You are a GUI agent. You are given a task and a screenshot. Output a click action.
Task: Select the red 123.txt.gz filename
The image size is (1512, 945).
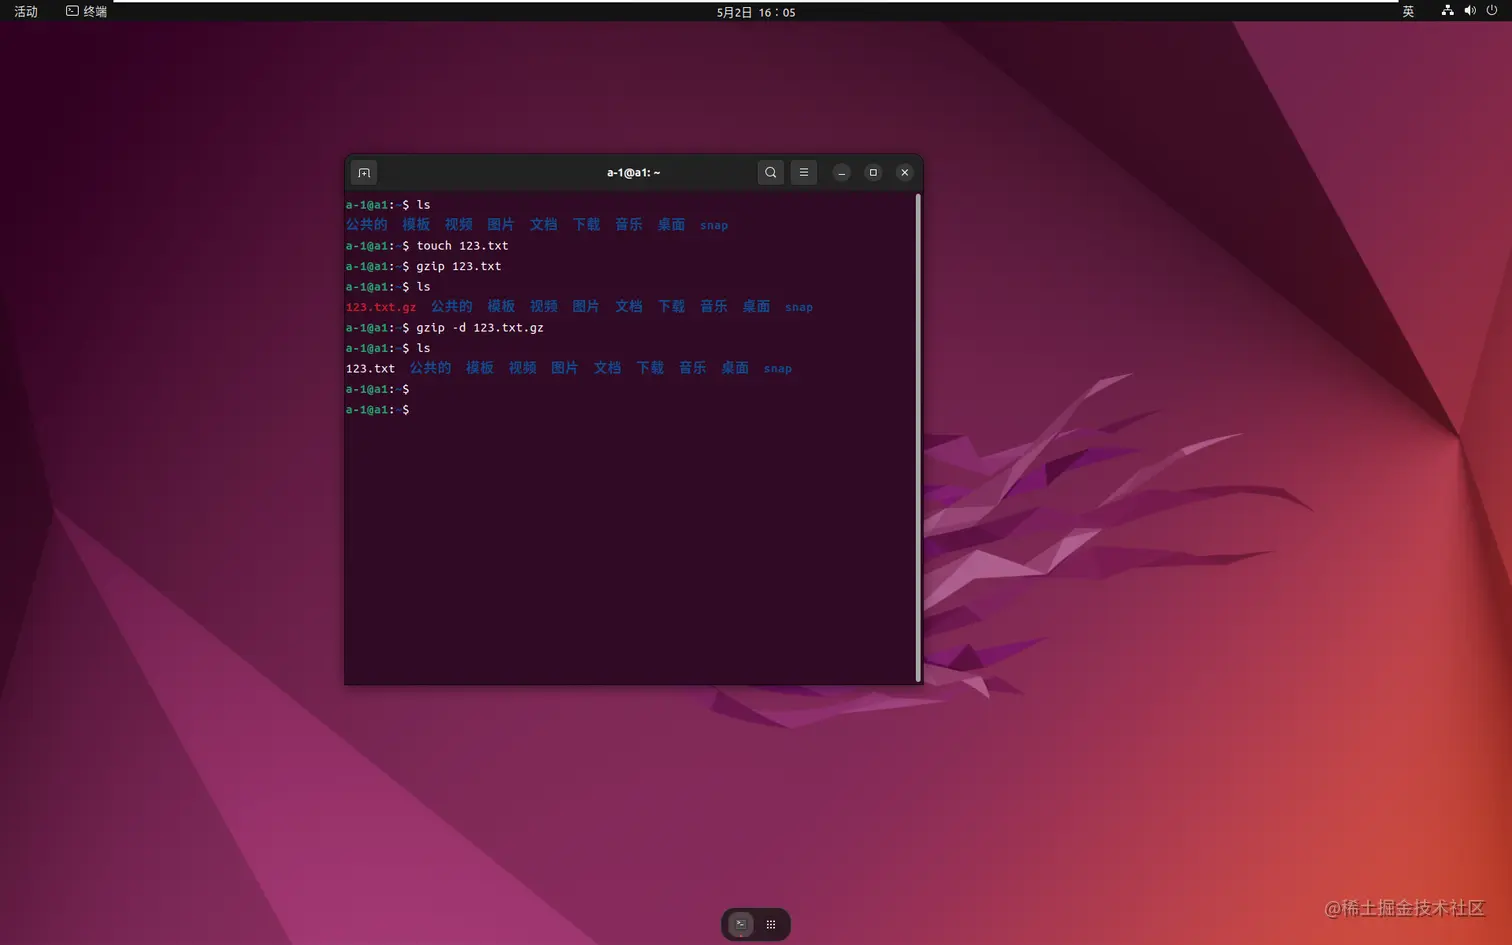(380, 306)
